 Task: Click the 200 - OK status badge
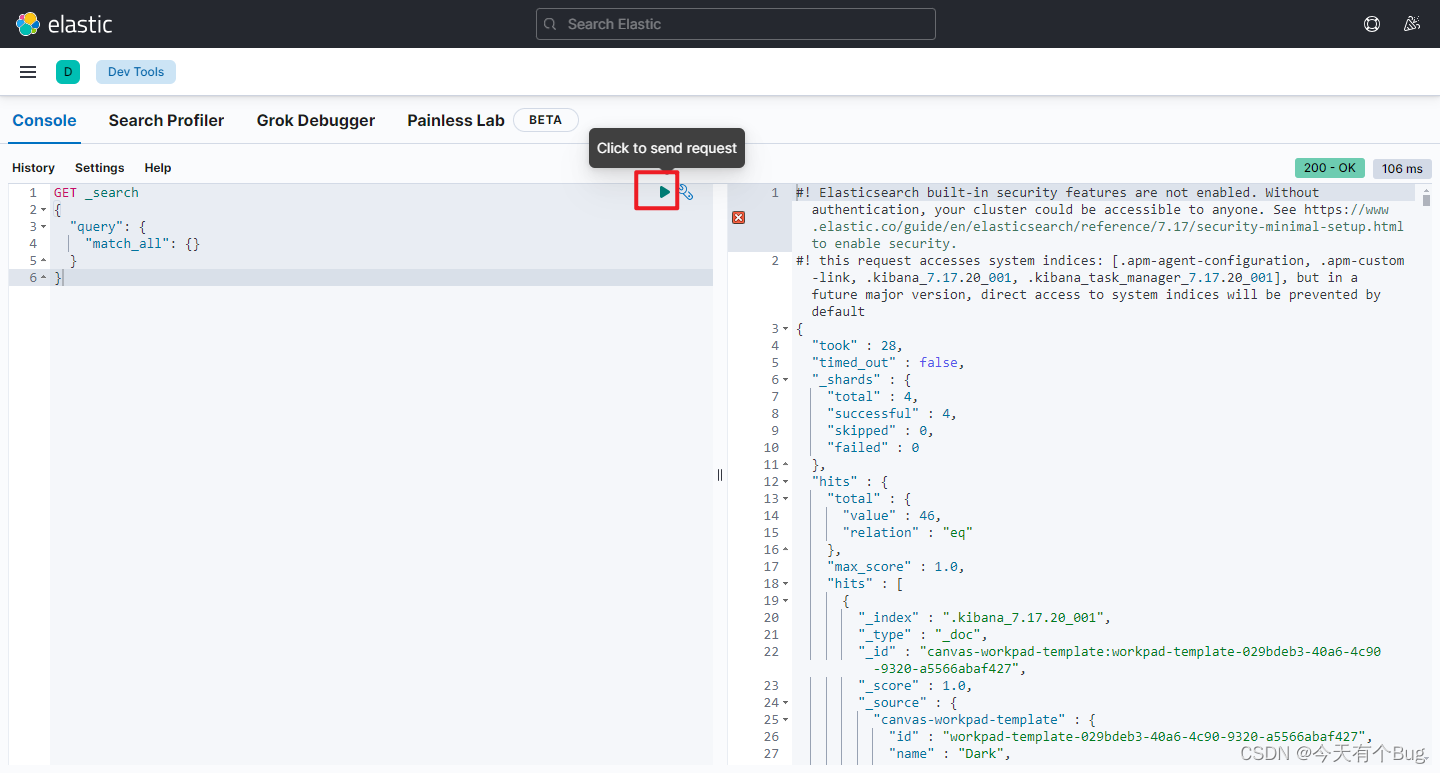point(1329,167)
